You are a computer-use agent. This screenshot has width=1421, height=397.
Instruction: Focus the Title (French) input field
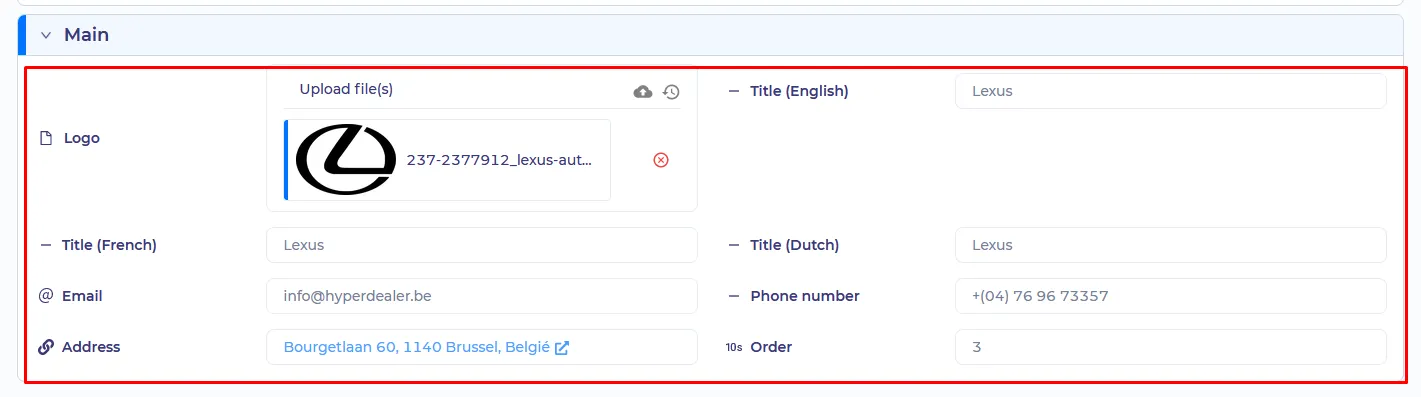coord(482,245)
